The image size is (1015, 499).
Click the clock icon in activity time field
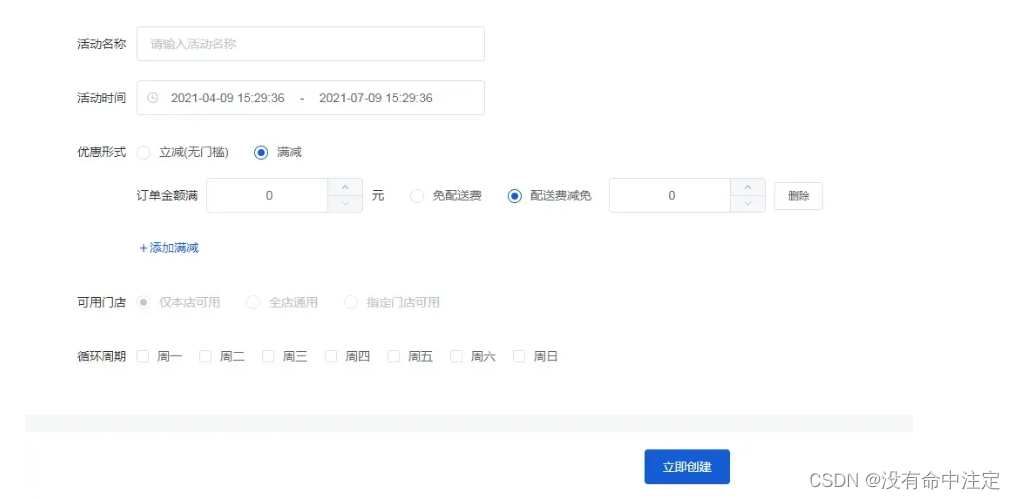152,98
